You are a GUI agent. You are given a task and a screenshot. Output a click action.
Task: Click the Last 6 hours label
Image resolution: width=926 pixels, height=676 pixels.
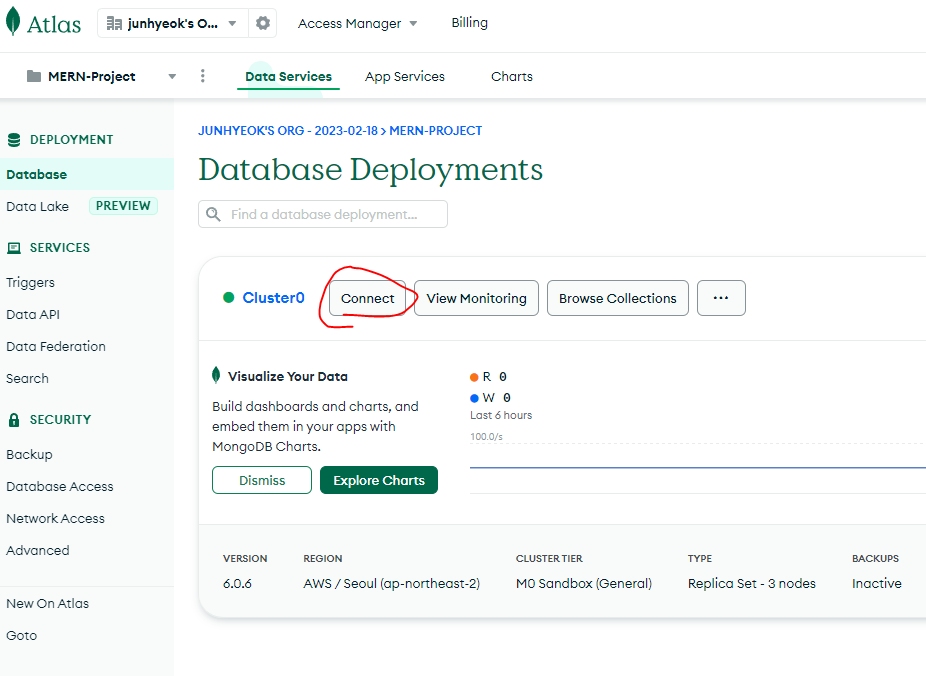click(501, 415)
